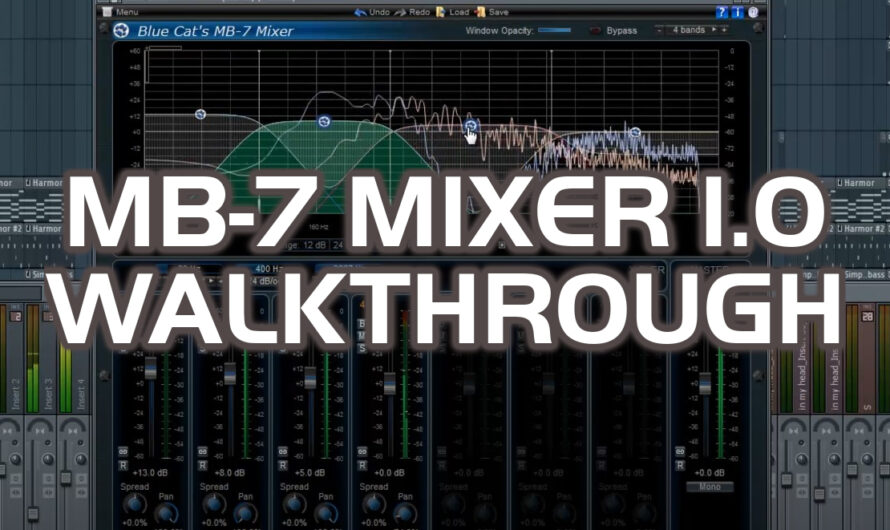Viewport: 890px width, 530px height.
Task: Click the Window Opacity slider
Action: [x=554, y=30]
